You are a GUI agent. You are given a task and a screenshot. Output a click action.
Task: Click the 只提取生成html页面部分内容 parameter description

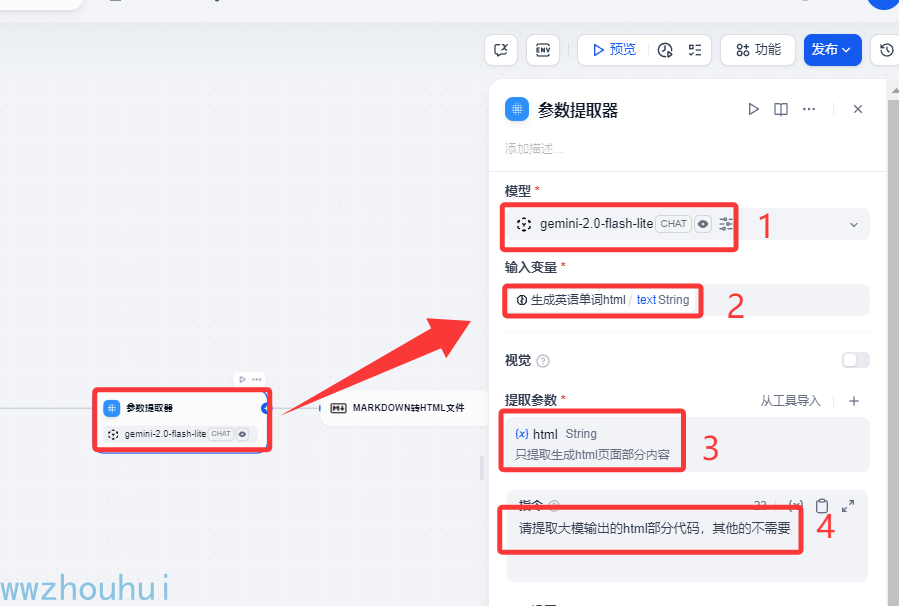592,455
